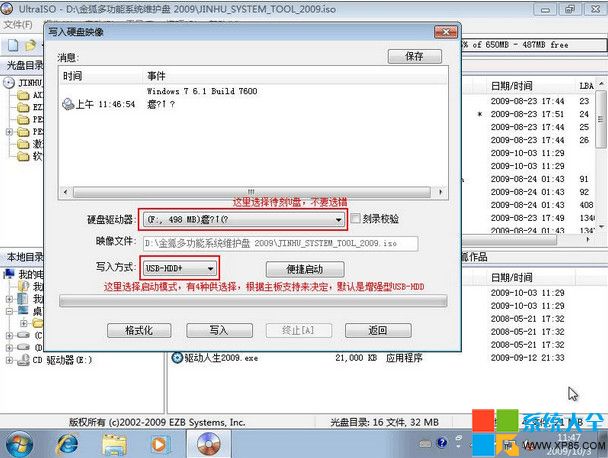This screenshot has width=608, height=458.
Task: Select CD 驱动器(E:) drive icon
Action: (24, 360)
